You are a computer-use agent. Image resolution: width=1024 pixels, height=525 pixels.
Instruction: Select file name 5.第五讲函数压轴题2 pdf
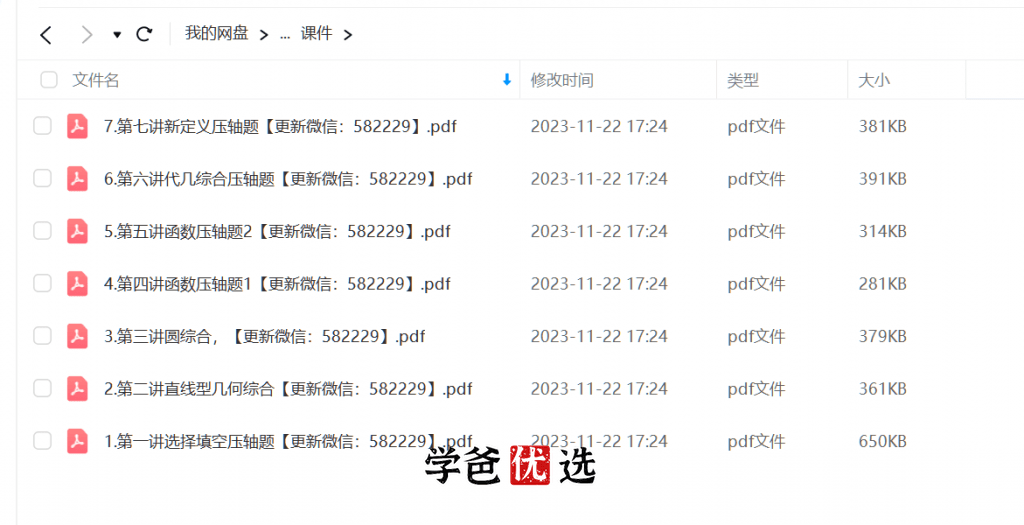[x=277, y=231]
